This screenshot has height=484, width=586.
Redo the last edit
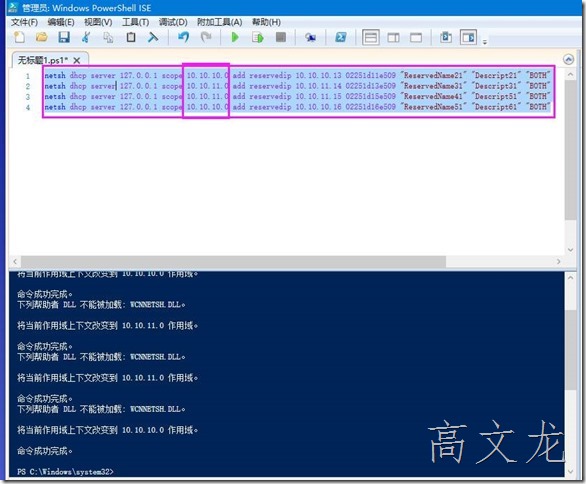click(206, 37)
